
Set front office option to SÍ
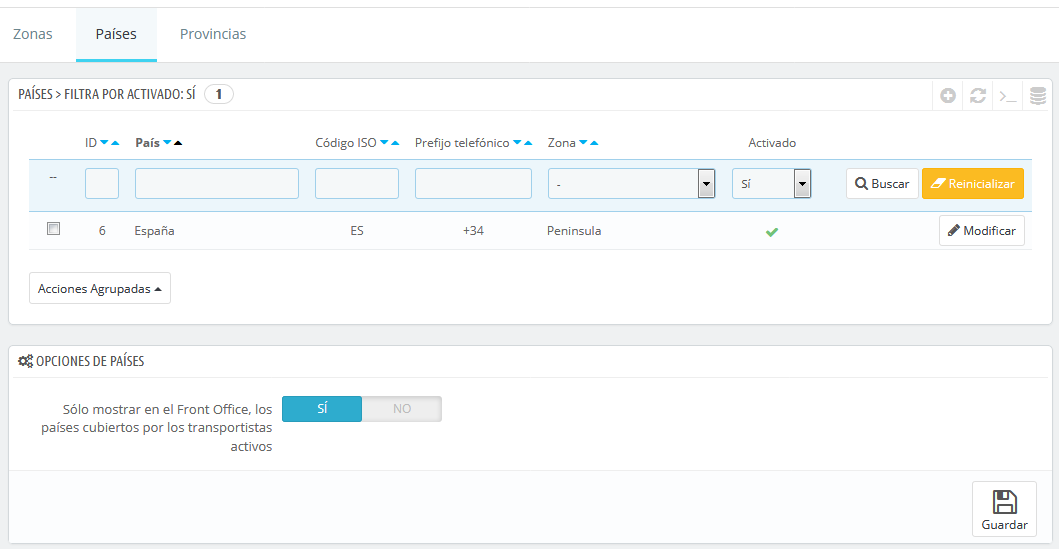[322, 409]
